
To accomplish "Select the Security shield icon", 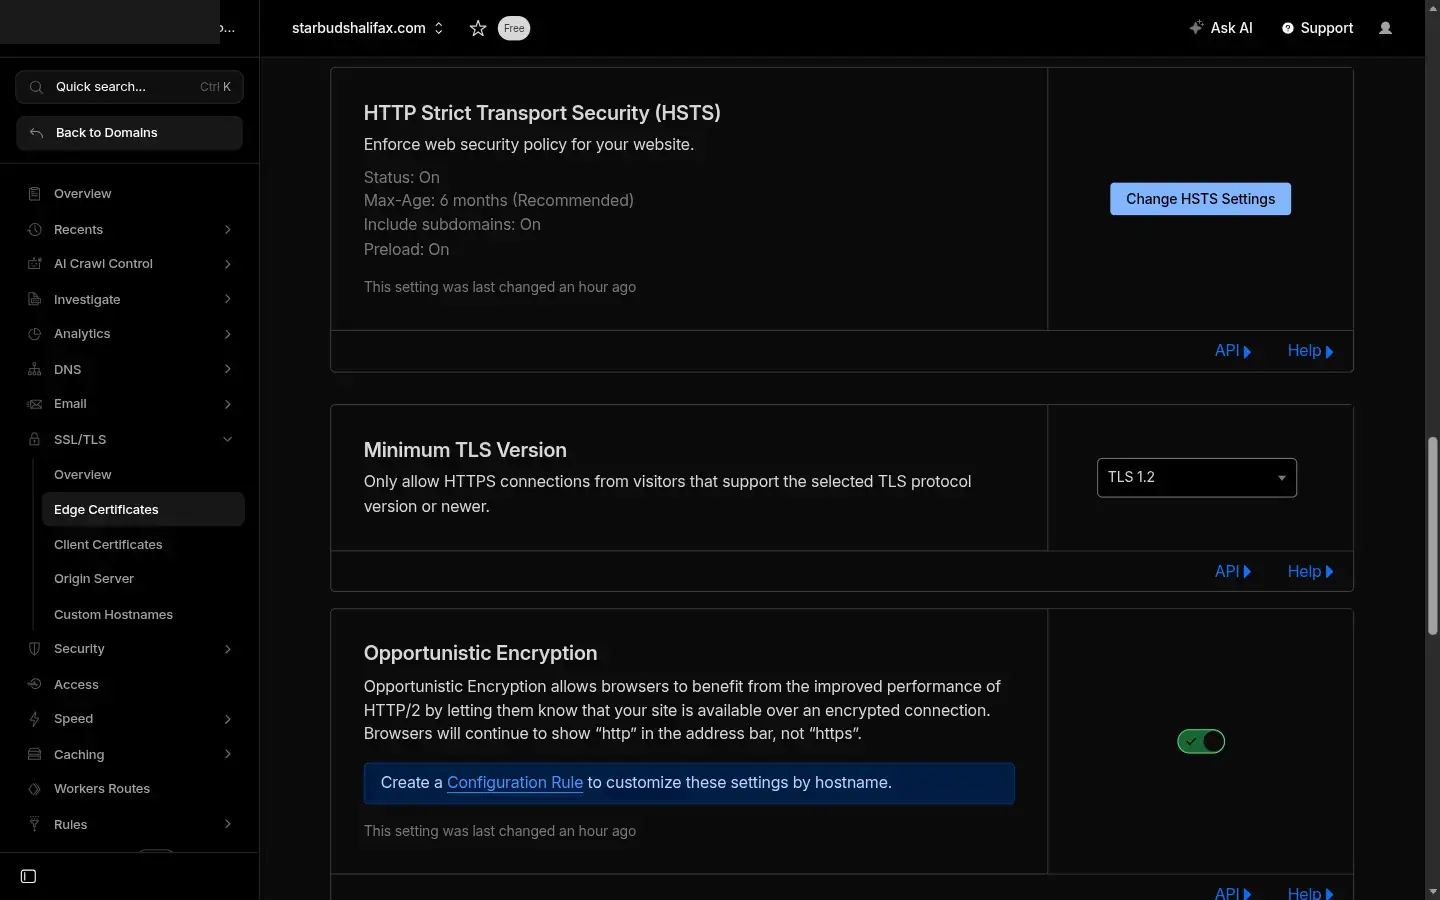I will tap(33, 649).
